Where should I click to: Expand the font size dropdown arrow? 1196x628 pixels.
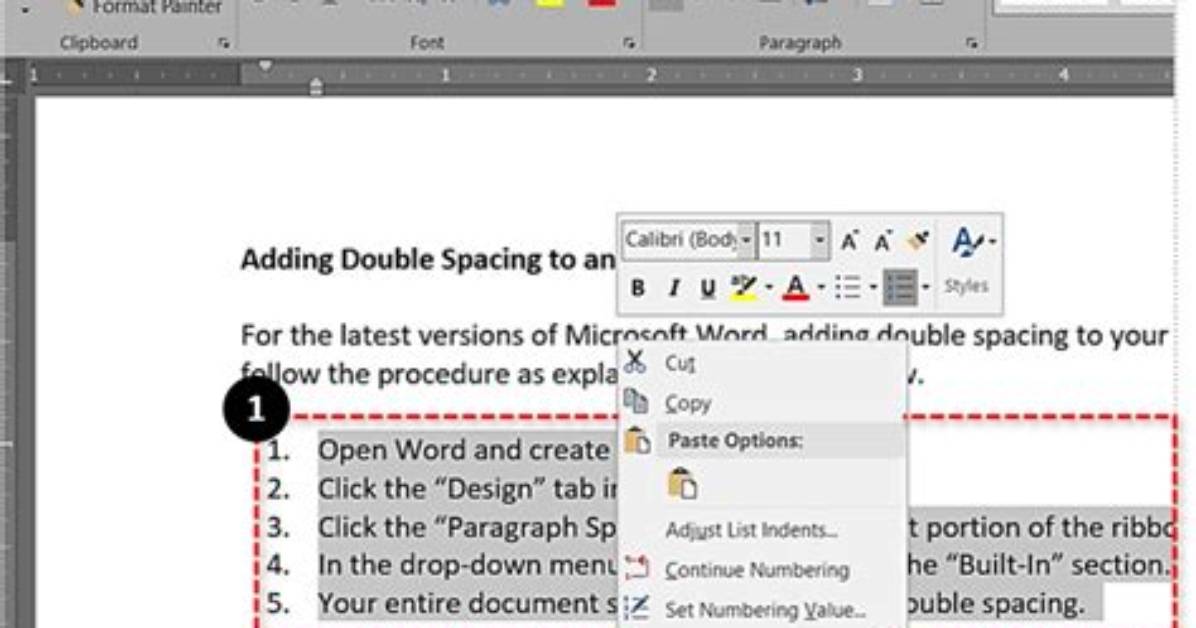pyautogui.click(x=819, y=240)
